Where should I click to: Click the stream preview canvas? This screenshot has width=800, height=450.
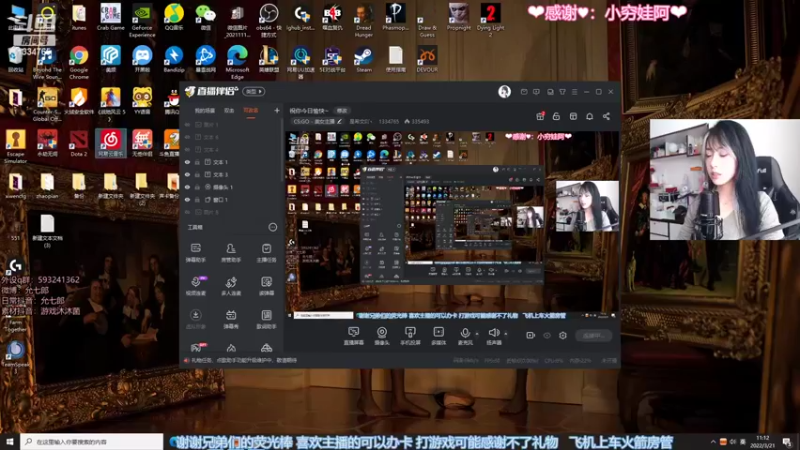452,225
